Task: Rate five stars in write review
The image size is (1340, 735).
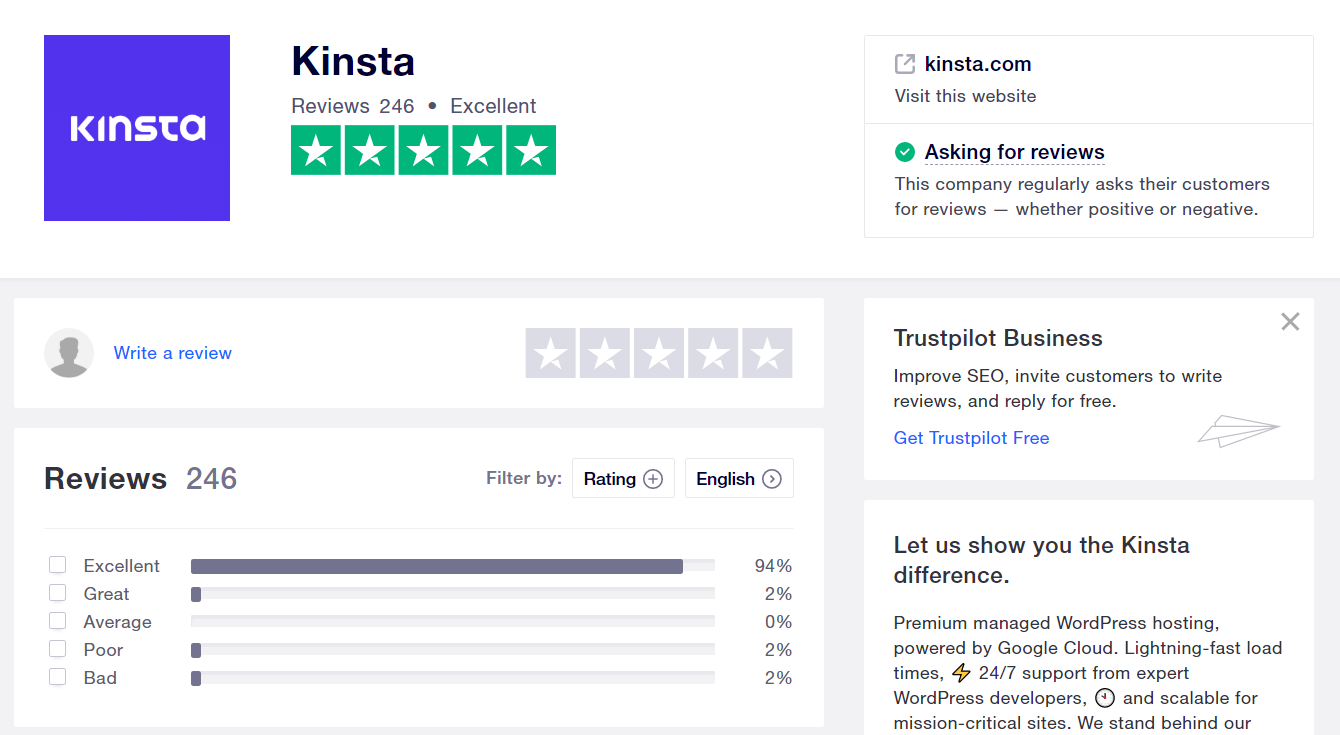Action: click(767, 353)
